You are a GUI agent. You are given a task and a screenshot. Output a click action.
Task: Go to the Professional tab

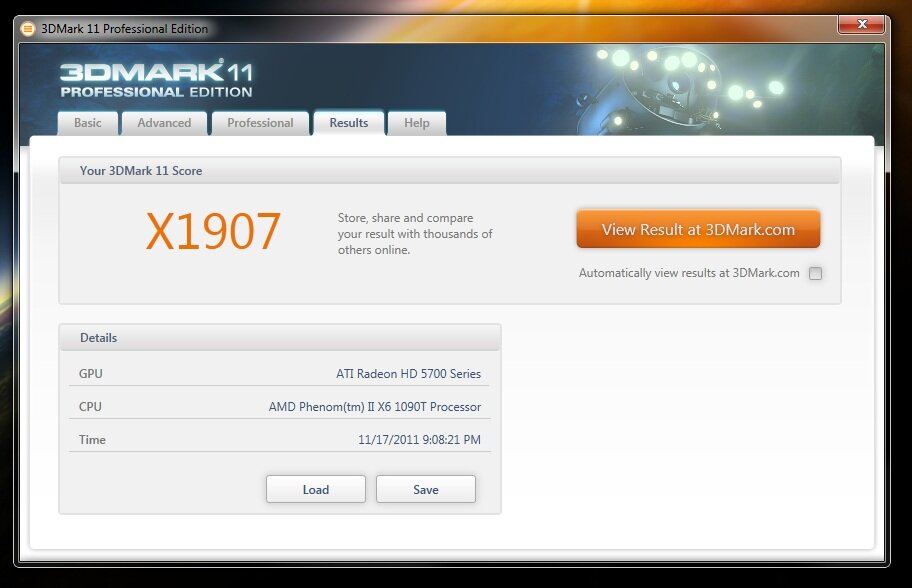click(x=260, y=123)
